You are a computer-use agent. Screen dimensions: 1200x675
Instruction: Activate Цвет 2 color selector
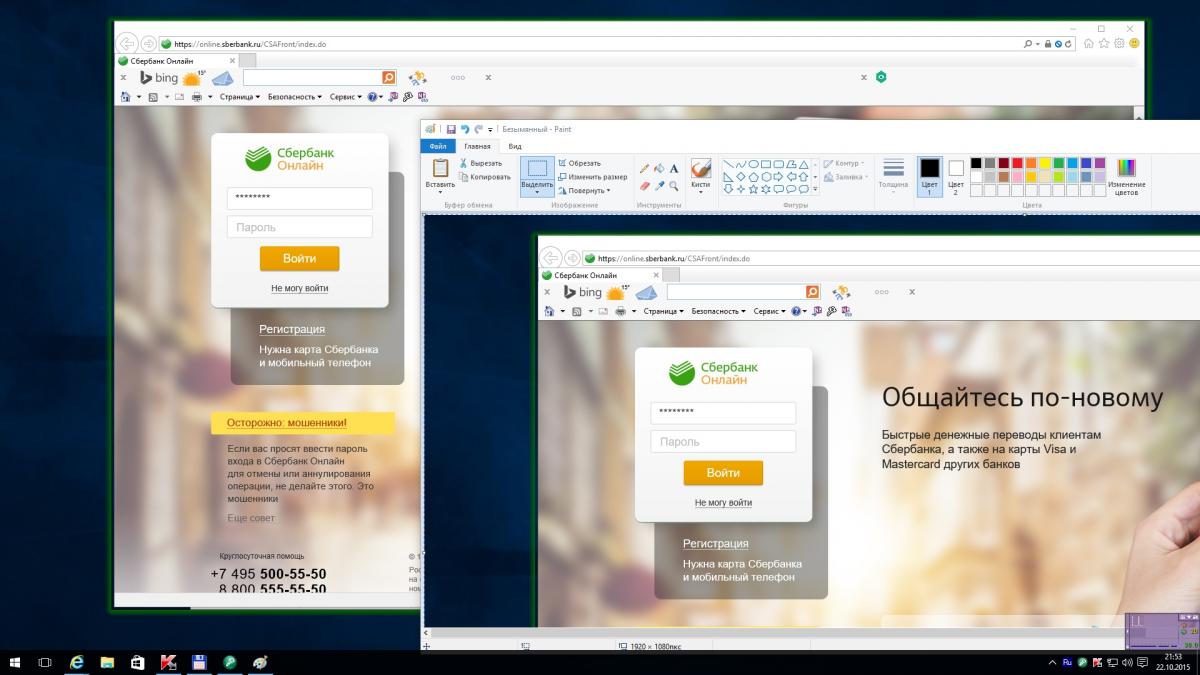pos(956,176)
